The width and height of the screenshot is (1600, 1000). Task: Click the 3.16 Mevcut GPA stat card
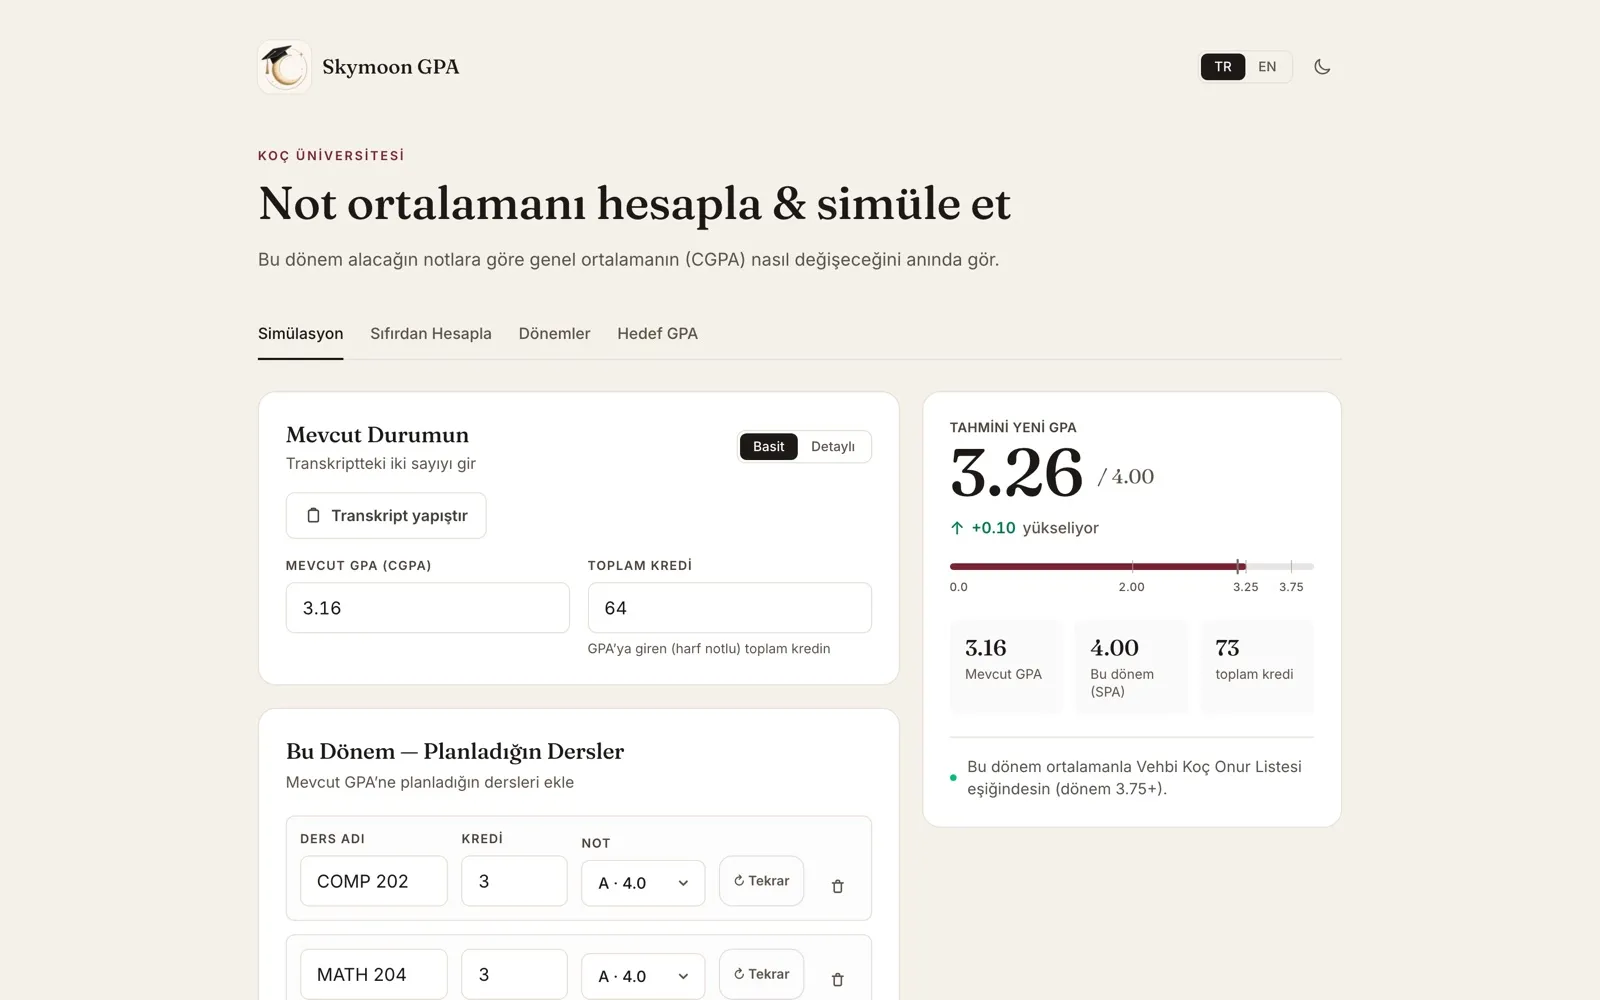pos(1006,667)
